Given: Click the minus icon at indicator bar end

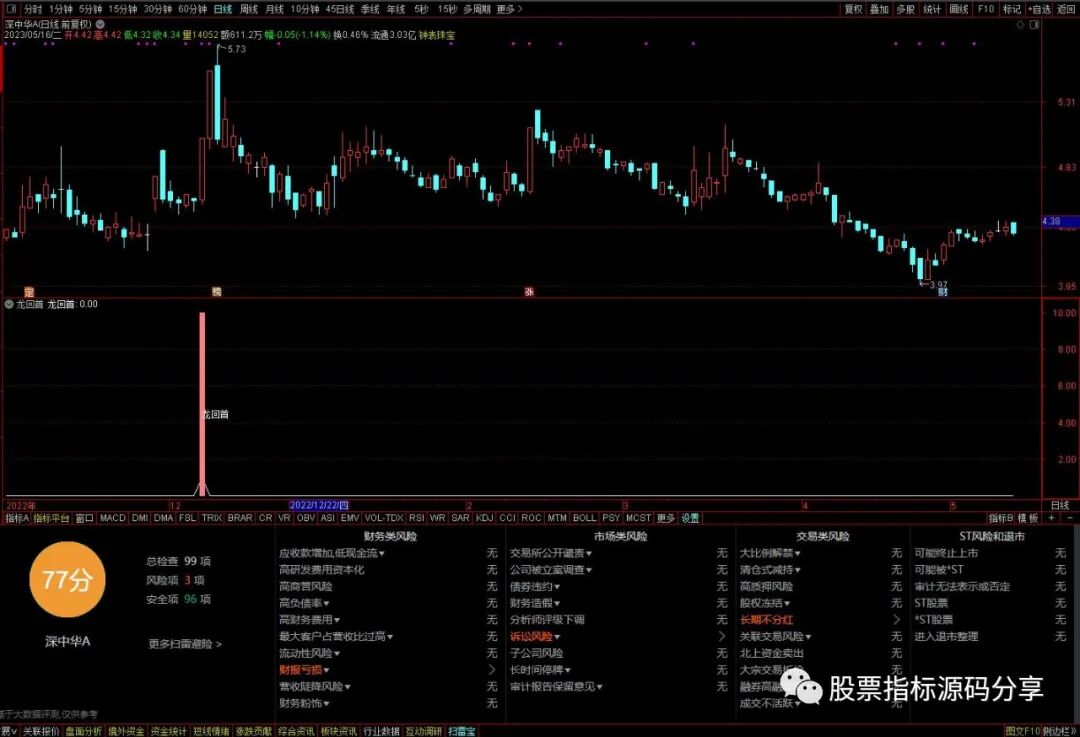Looking at the screenshot, I should tap(1070, 518).
